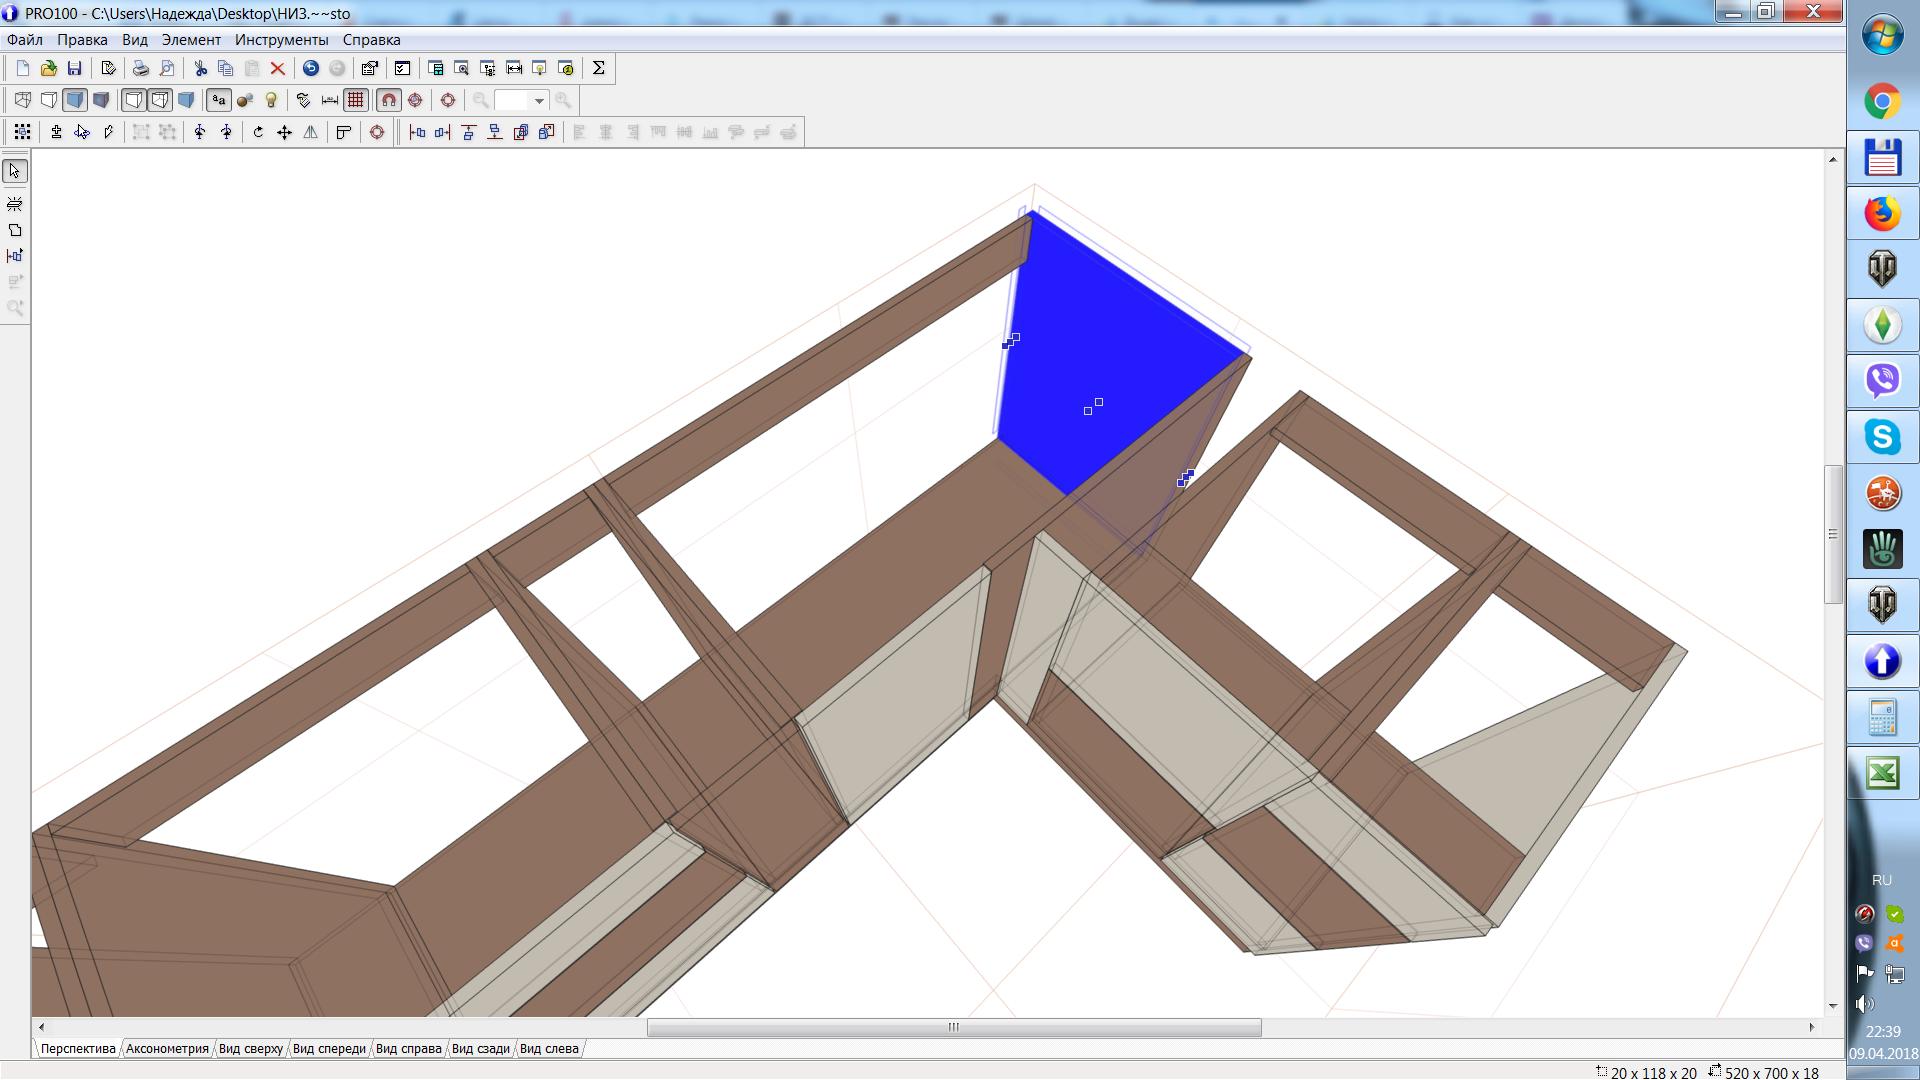Switch to the Аксонометрия view tab
1920x1080 pixels.
(166, 1048)
